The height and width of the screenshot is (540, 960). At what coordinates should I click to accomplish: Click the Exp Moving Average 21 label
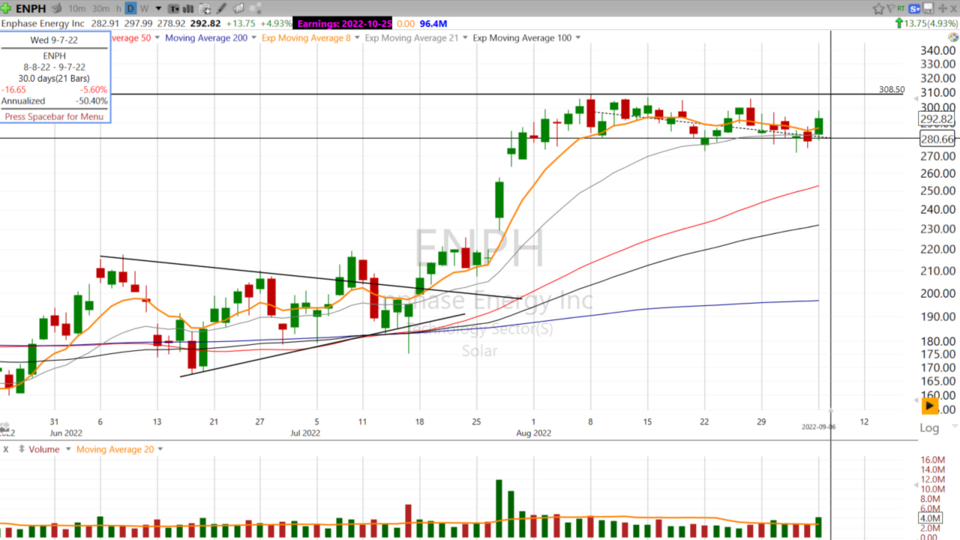point(411,38)
